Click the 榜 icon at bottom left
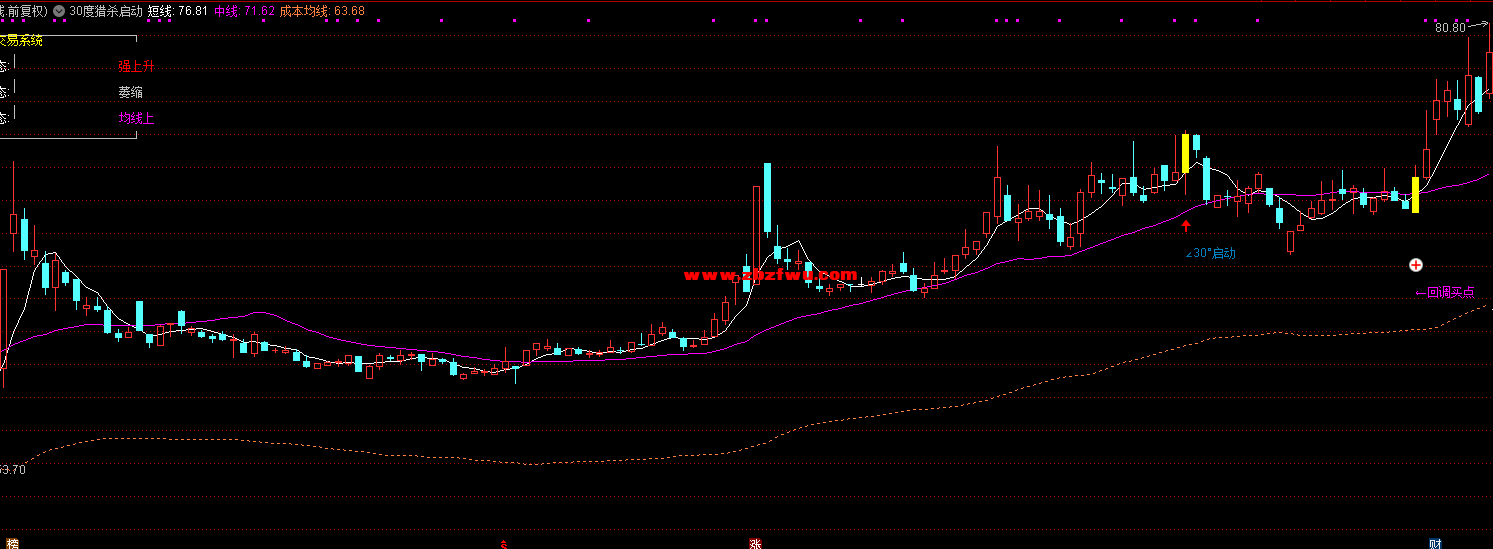The image size is (1493, 549). click(11, 543)
